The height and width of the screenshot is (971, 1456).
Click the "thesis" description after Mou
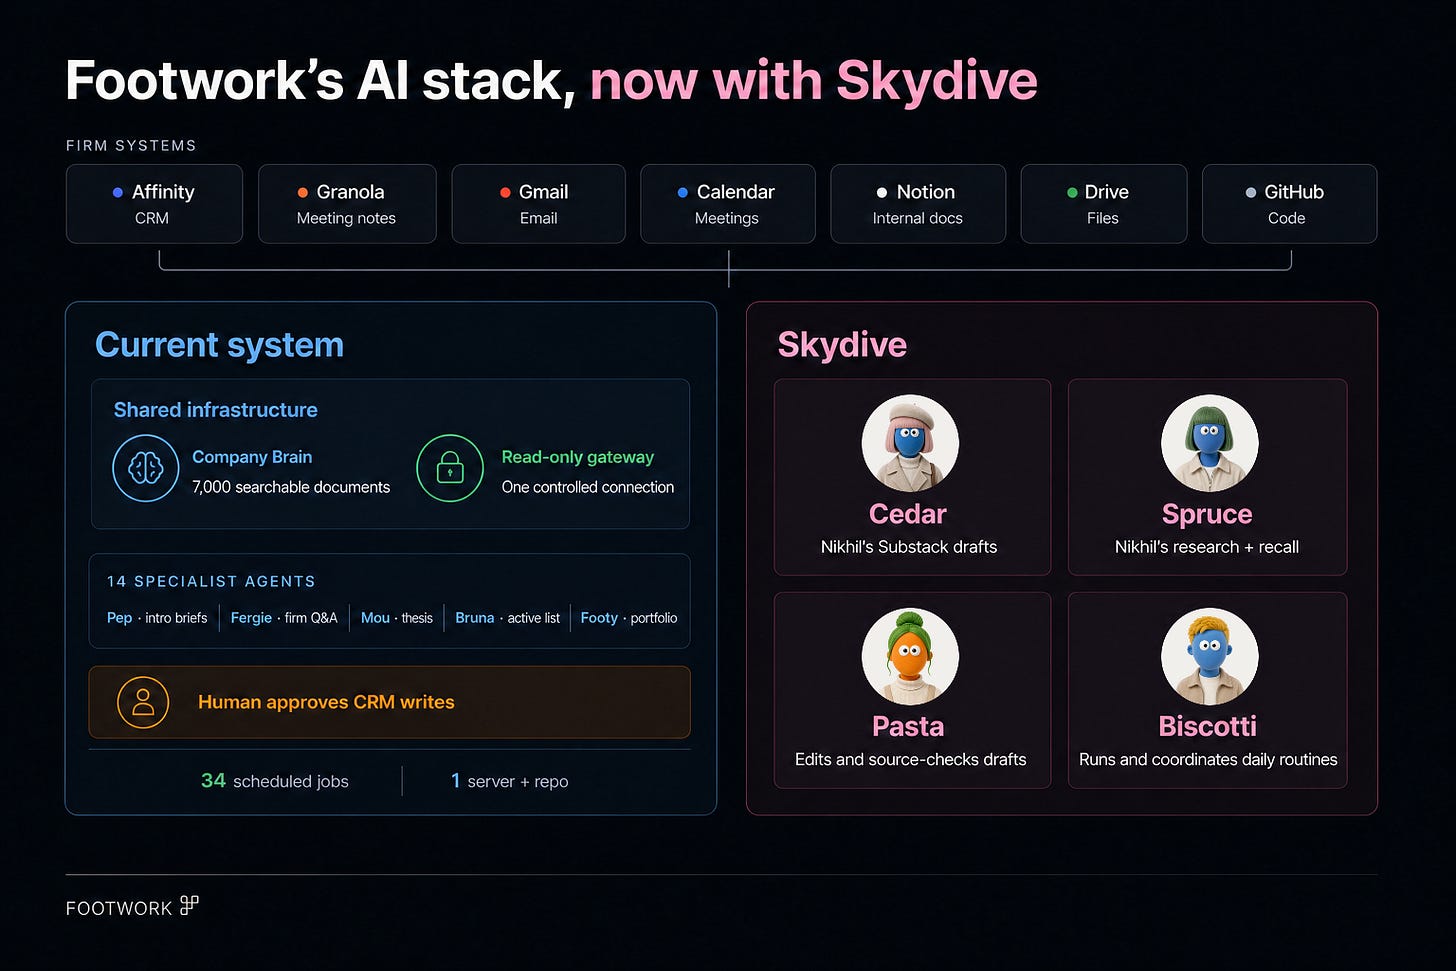[417, 618]
